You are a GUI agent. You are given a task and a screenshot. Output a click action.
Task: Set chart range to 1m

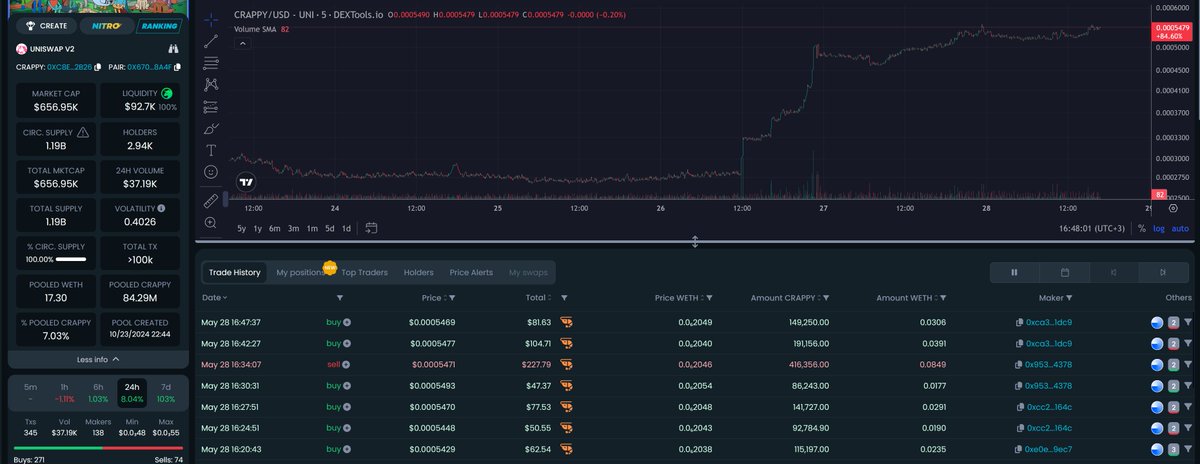click(312, 228)
